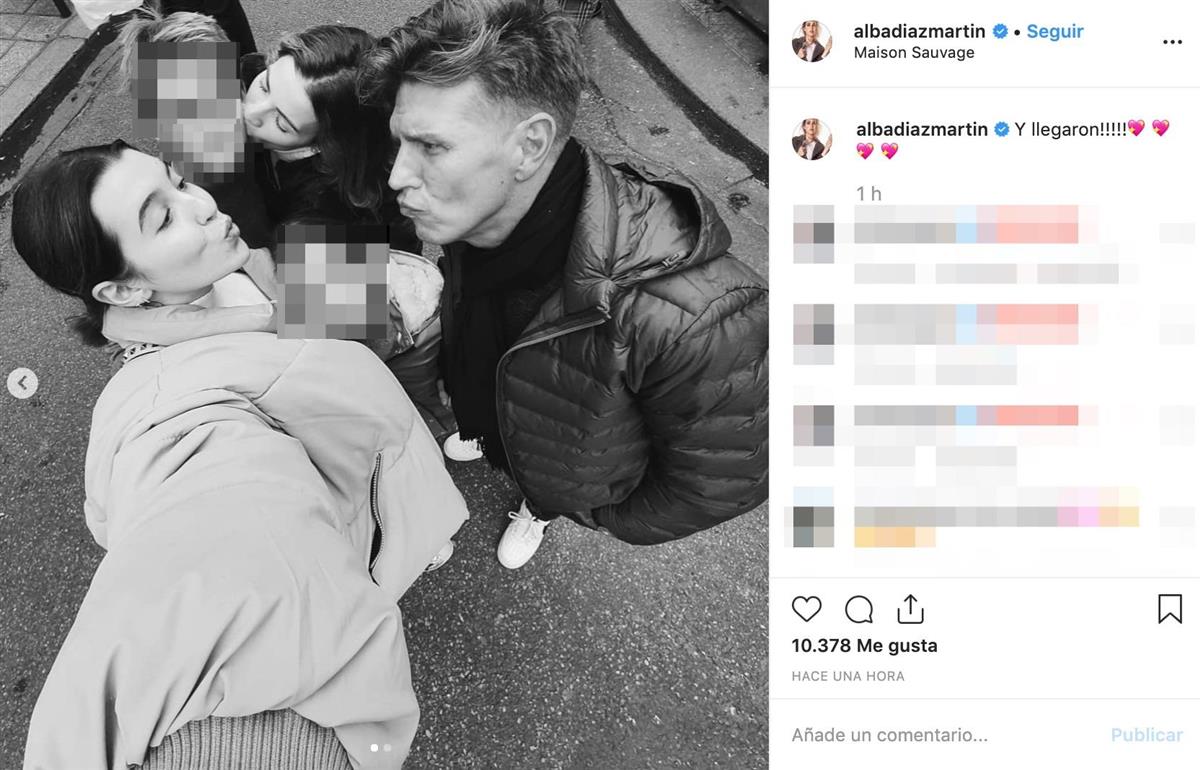Viewport: 1200px width, 770px height.
Task: Go to the previous photo with the left arrow
Action: [22, 383]
